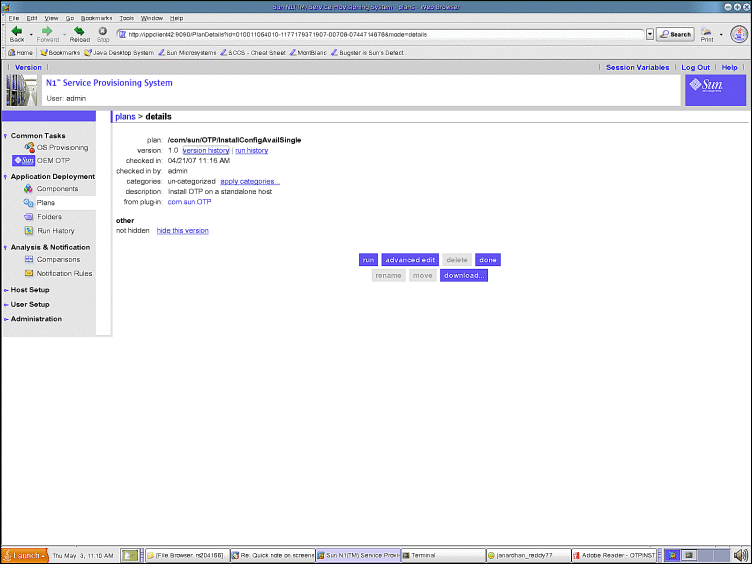
Task: Click hide this version link
Action: tap(183, 231)
